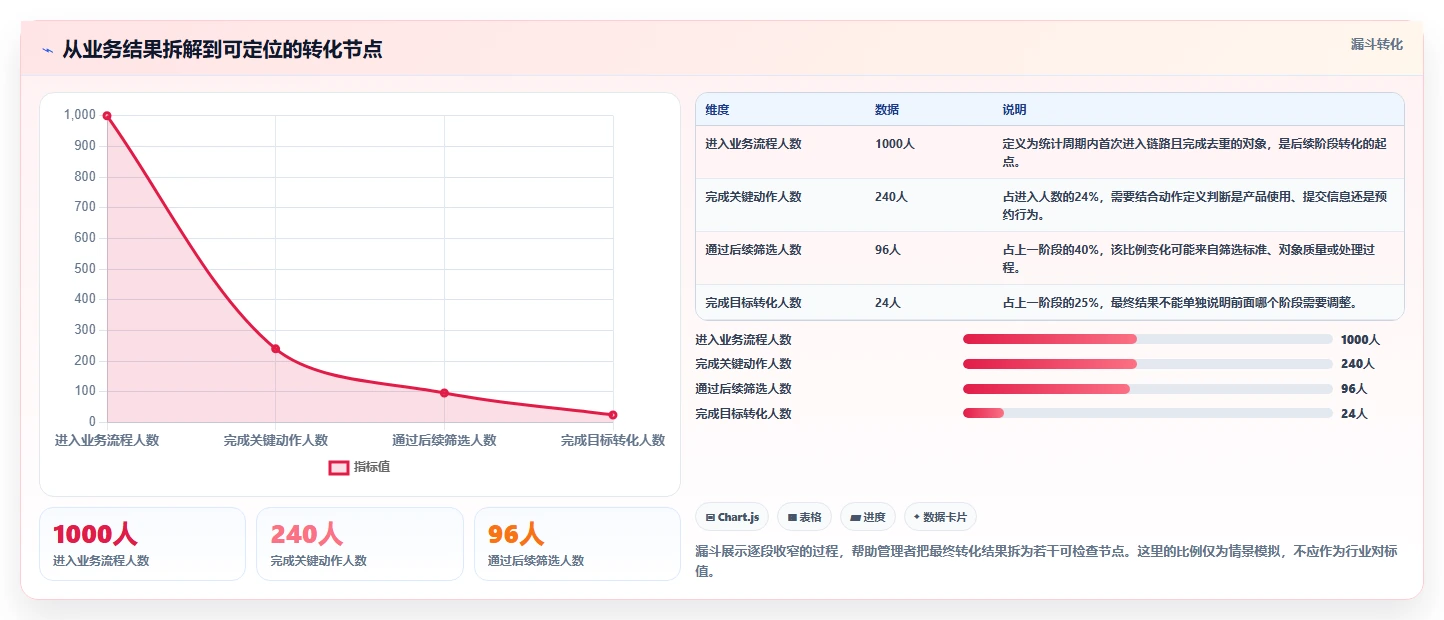Select table cell 通过后续筛选人数

[753, 250]
